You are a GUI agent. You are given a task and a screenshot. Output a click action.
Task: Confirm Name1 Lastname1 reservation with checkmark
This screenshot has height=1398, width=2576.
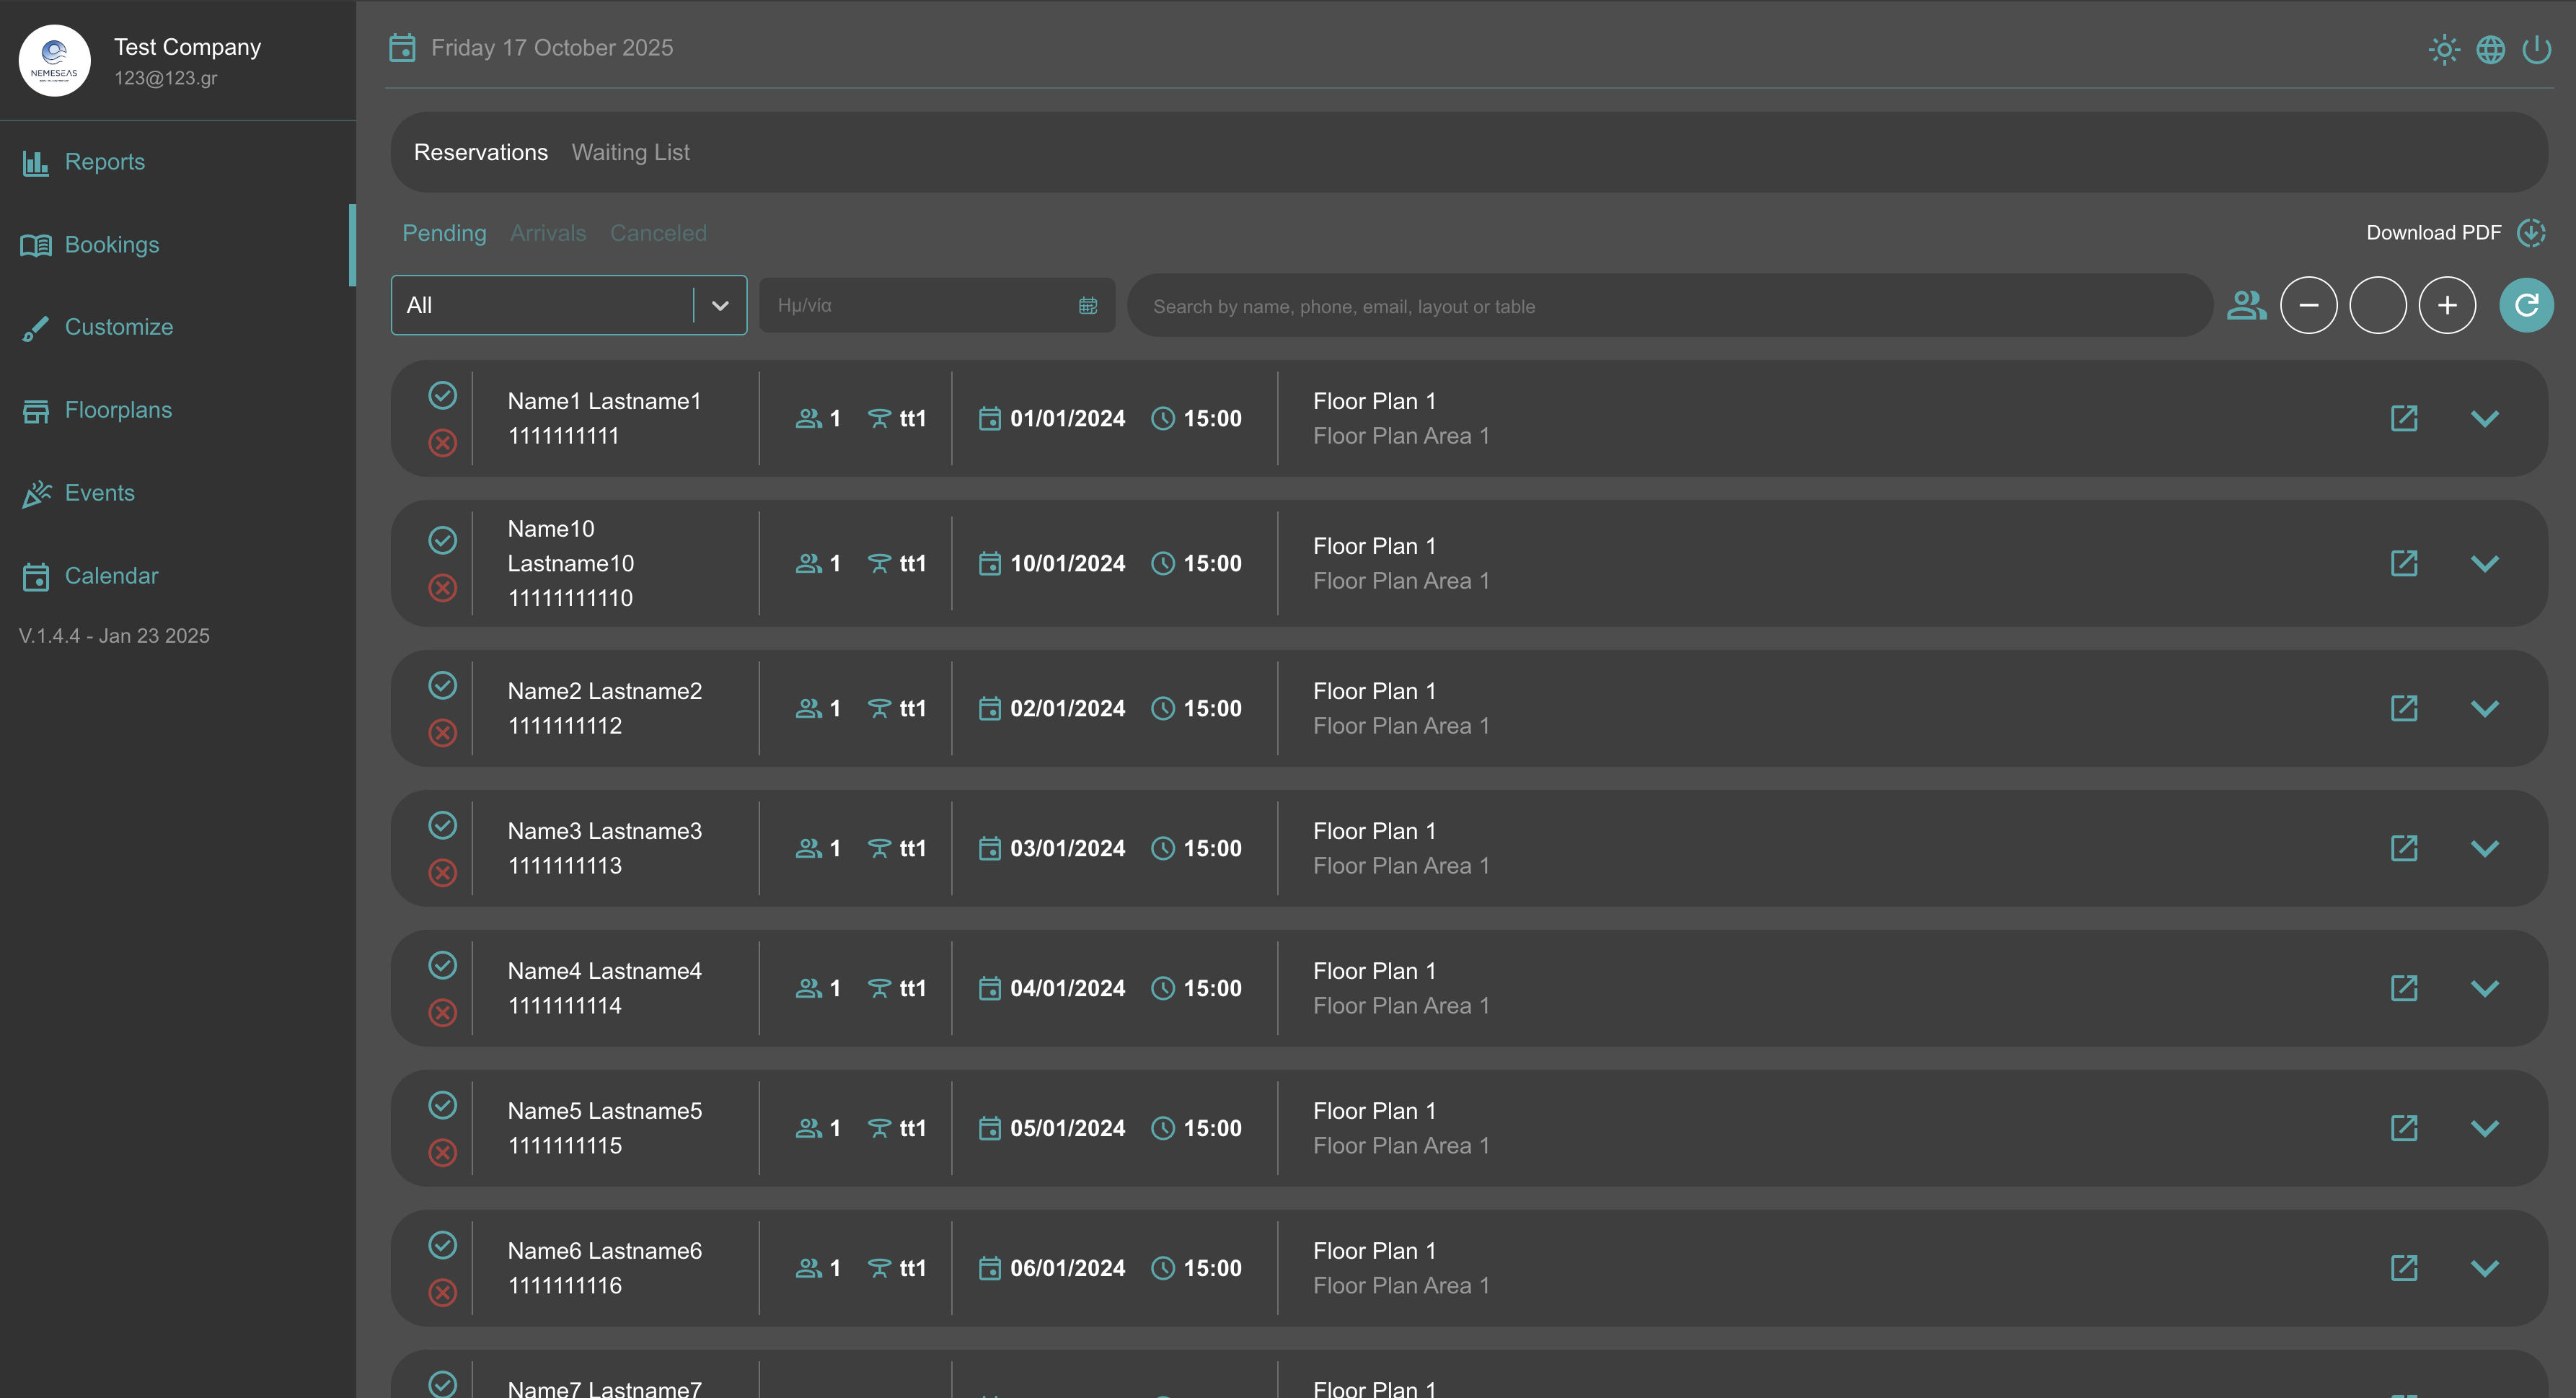[x=442, y=395]
